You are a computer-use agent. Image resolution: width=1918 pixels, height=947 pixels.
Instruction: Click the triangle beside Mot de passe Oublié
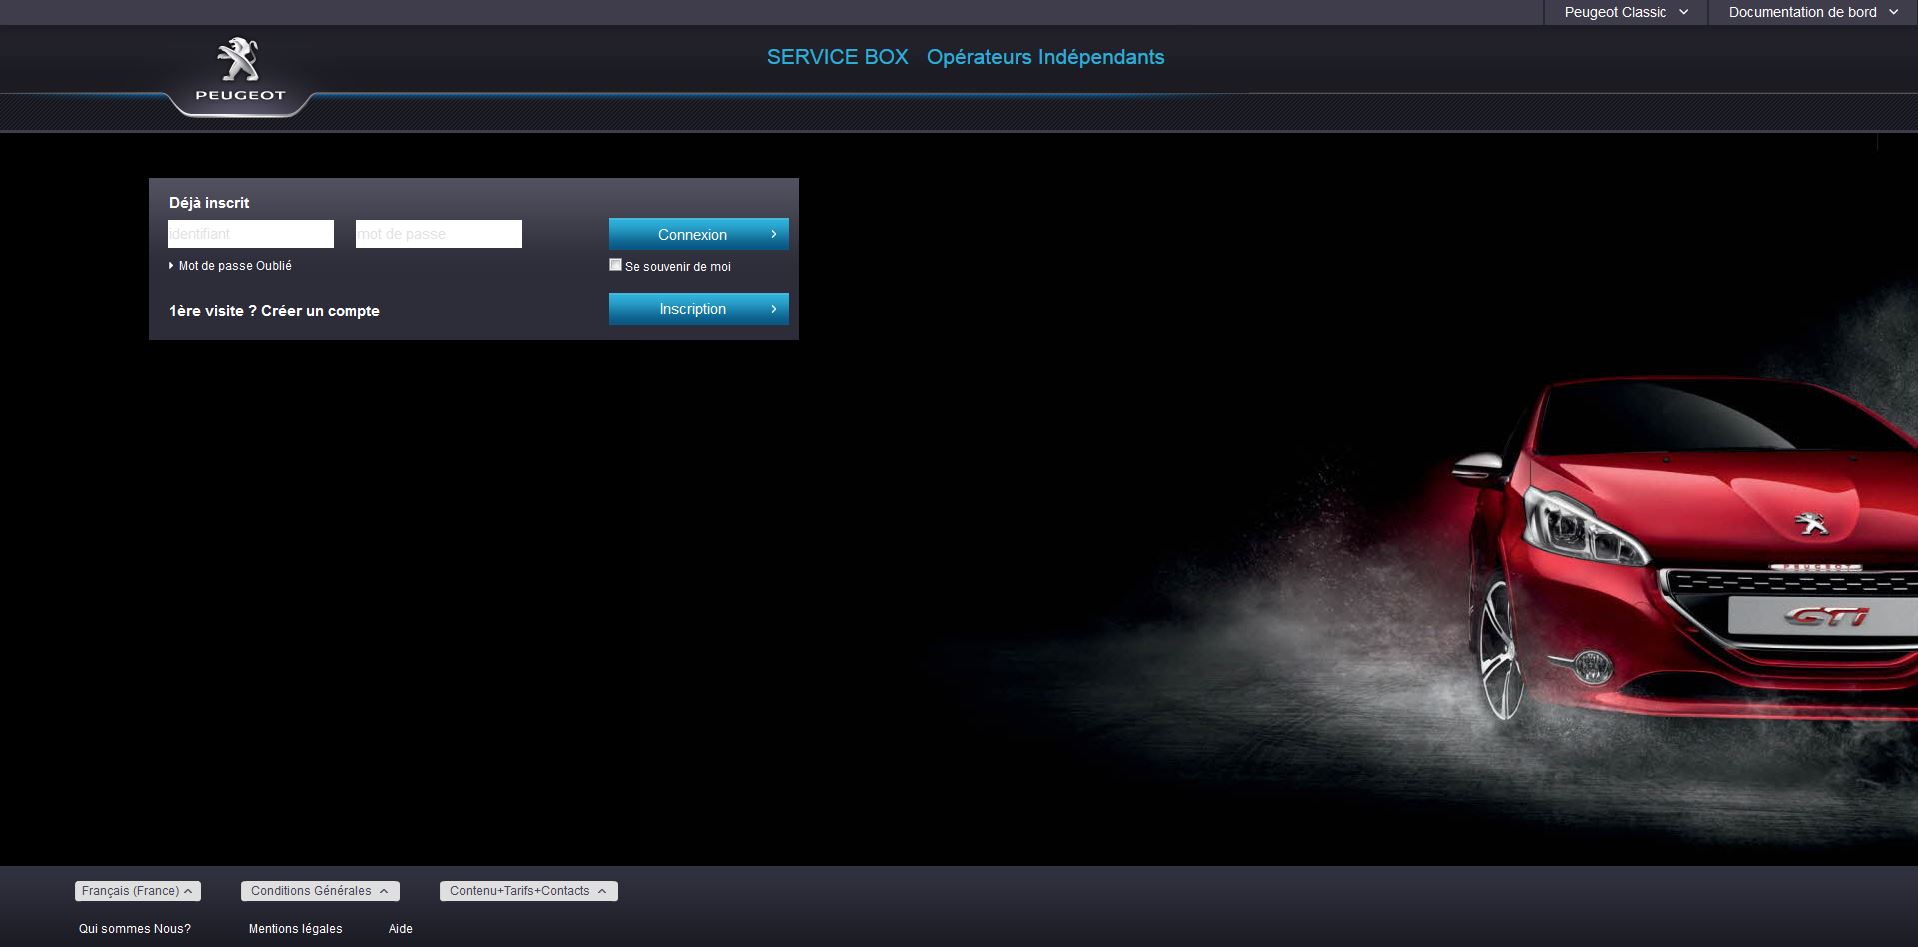click(x=171, y=266)
